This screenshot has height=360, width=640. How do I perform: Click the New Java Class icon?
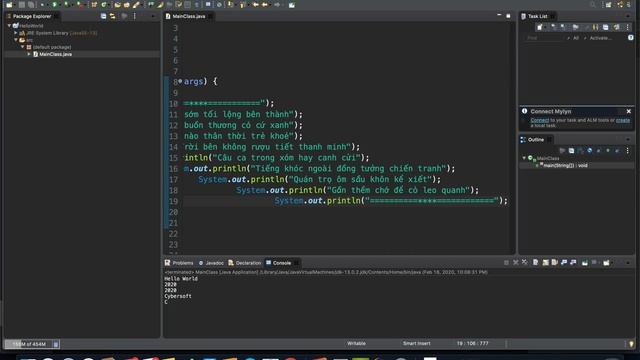(x=104, y=4)
